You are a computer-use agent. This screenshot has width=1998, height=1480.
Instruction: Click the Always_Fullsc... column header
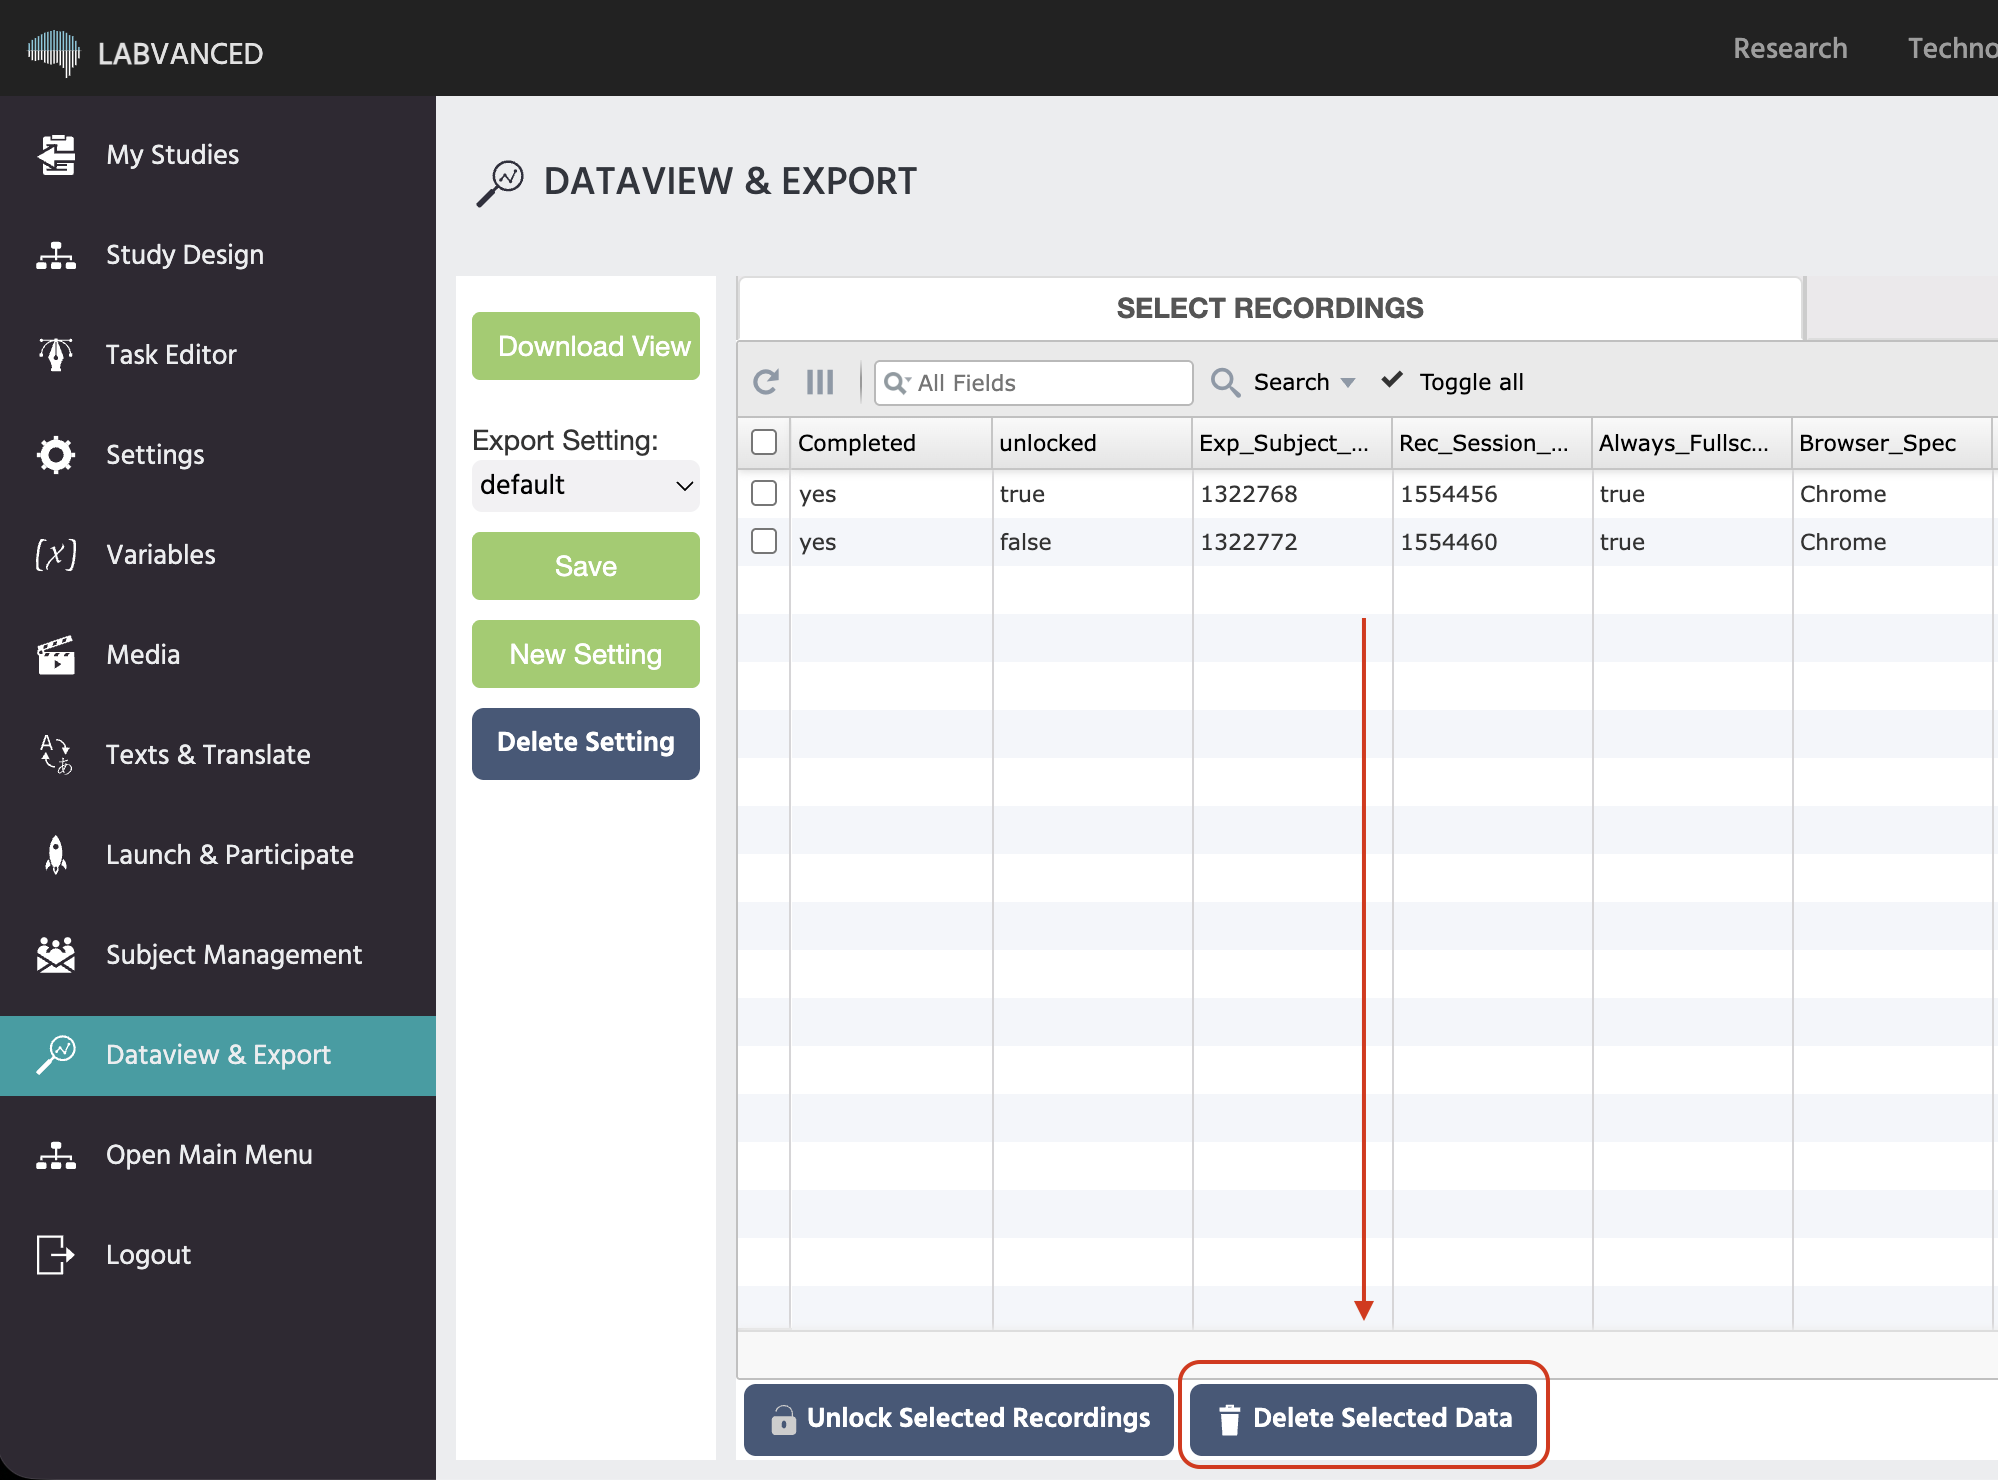coord(1692,443)
